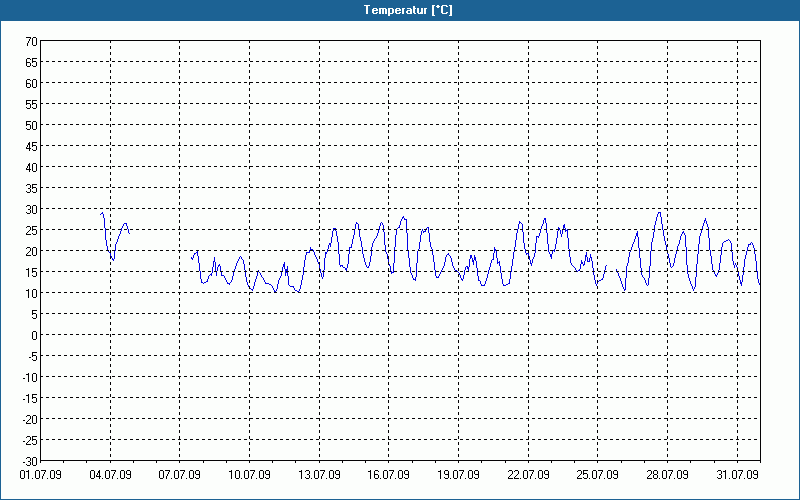Click the -5 value on temperature axis
This screenshot has width=800, height=500.
point(32,356)
